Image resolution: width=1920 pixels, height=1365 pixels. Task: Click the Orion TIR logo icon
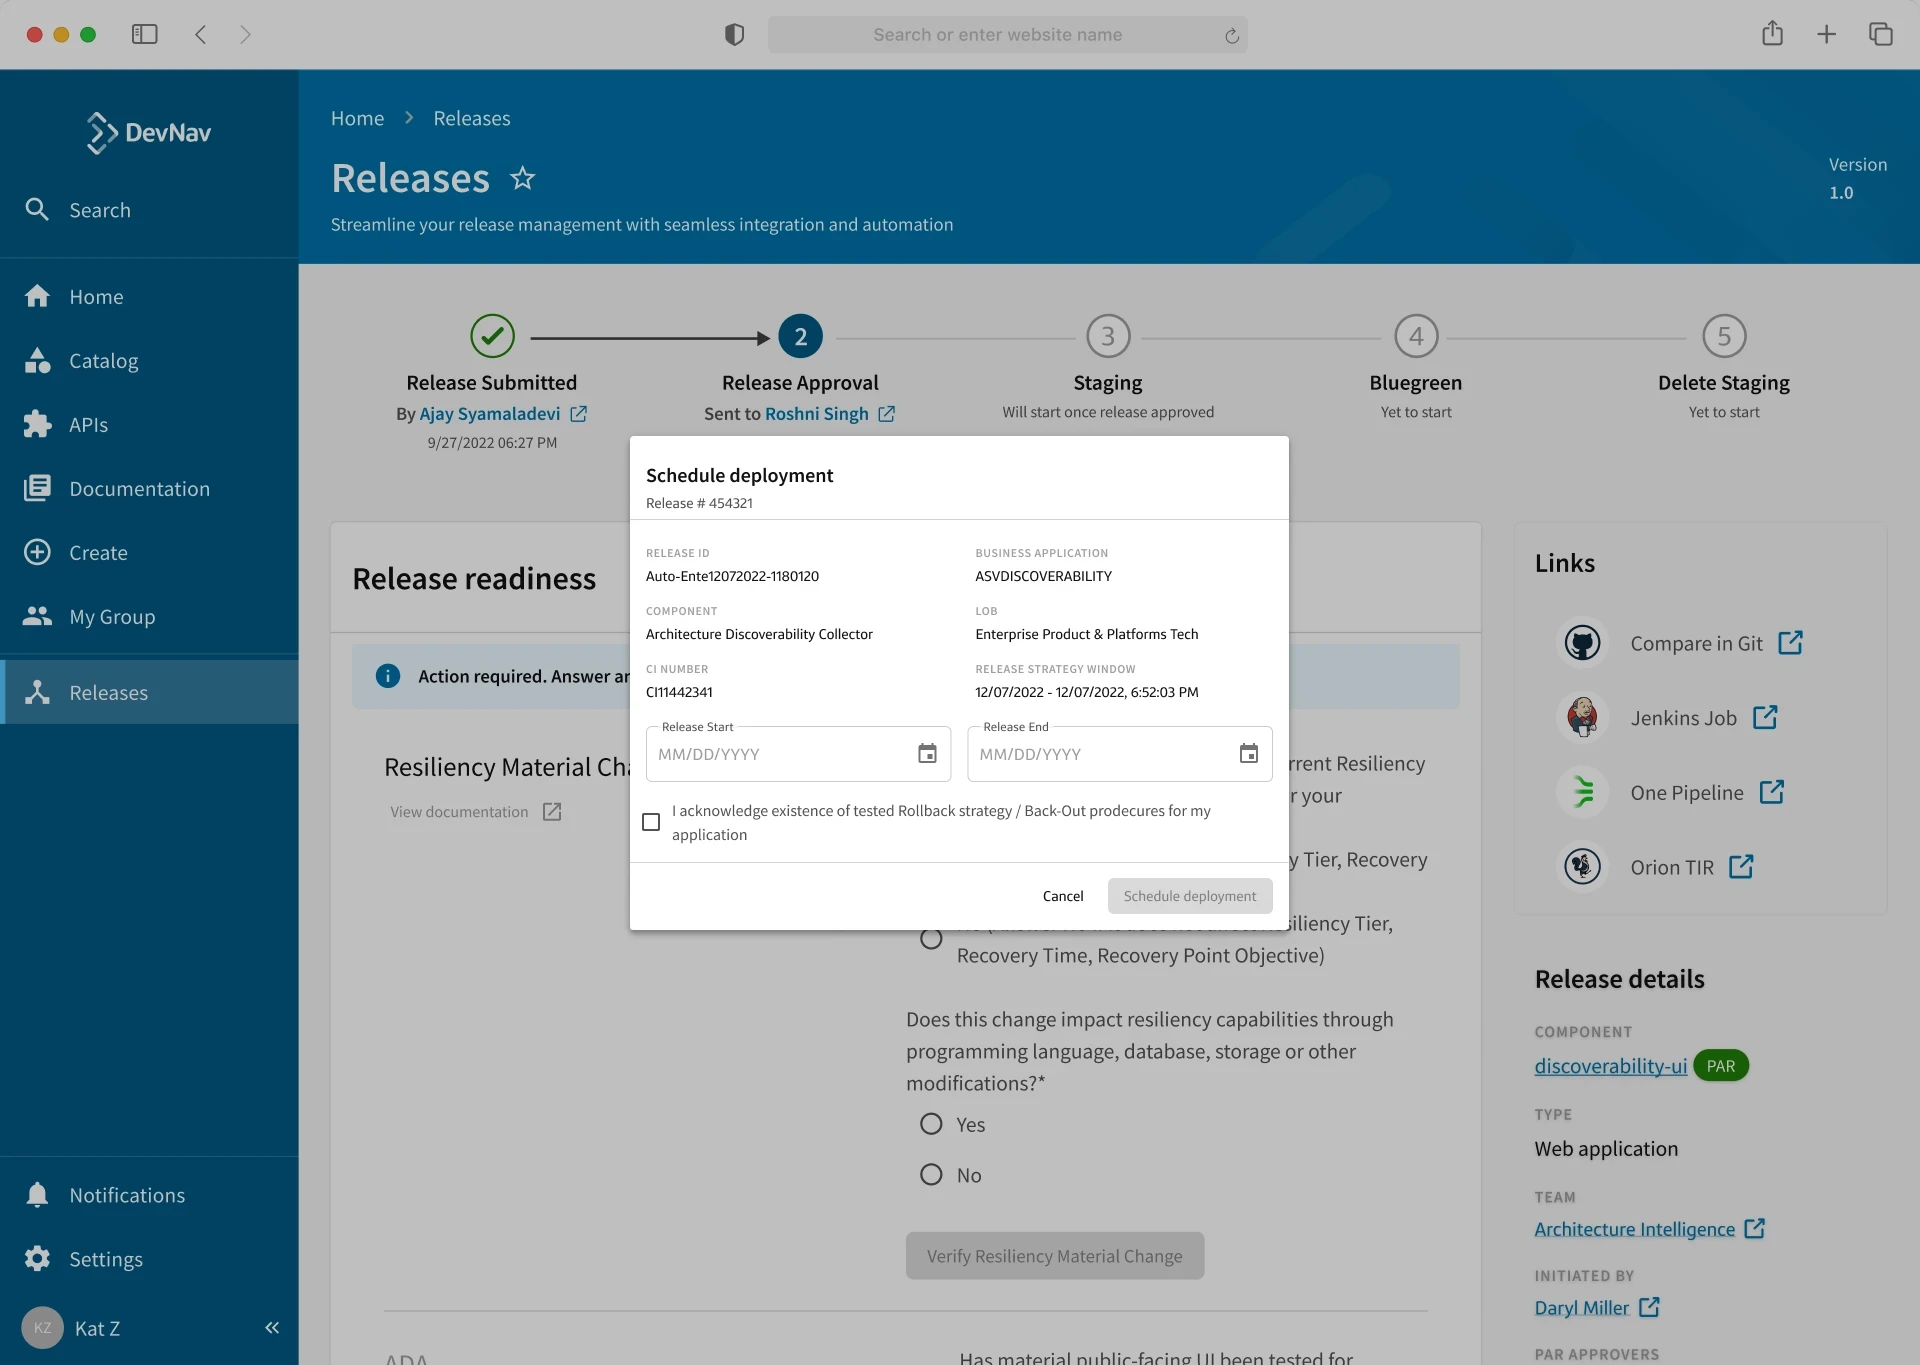(x=1582, y=867)
